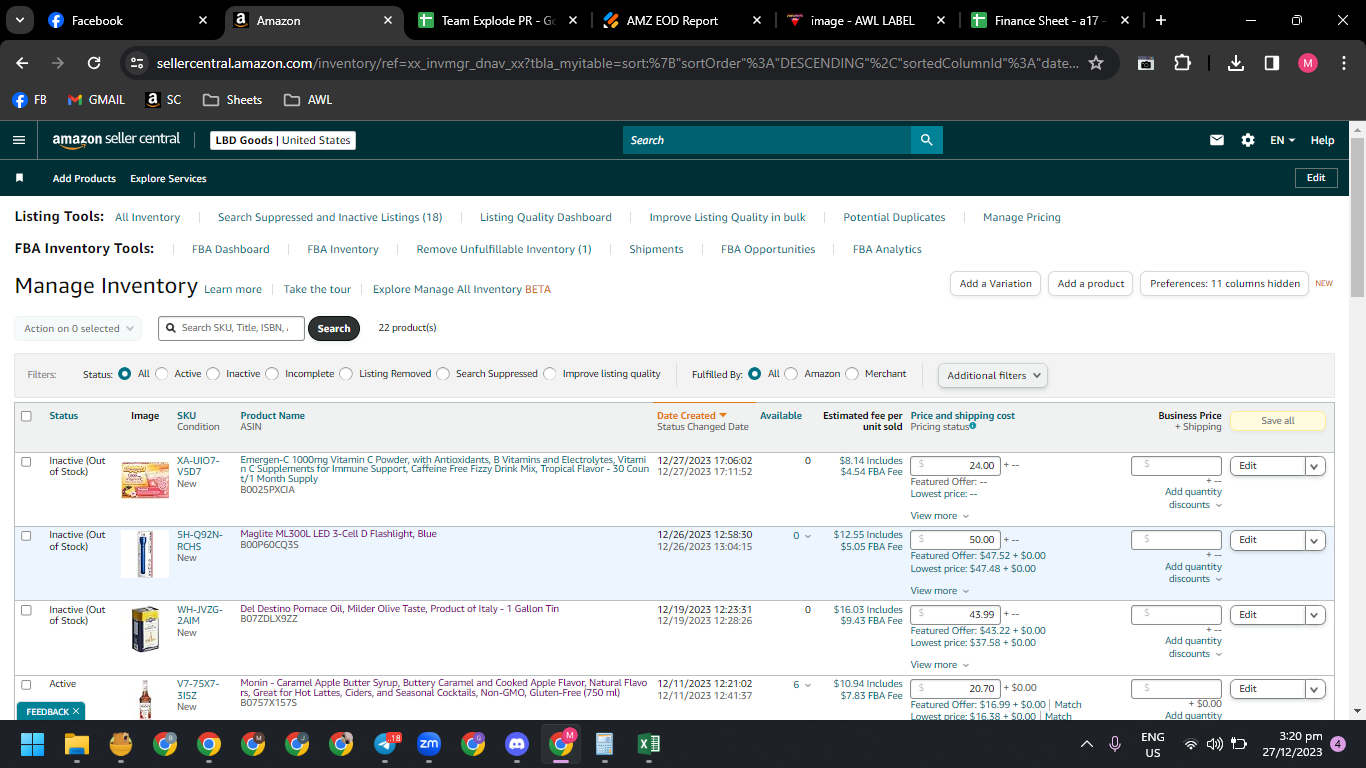1366x768 pixels.
Task: Sort by Date Created column header
Action: coord(691,416)
